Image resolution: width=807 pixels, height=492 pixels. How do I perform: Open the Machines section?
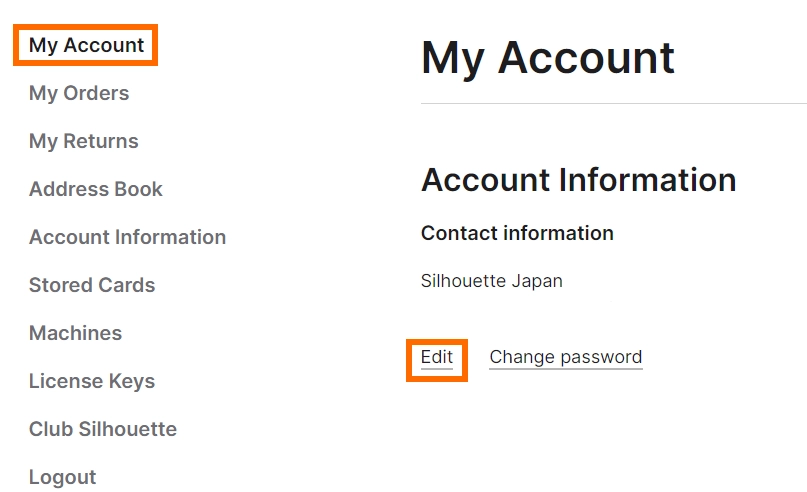pos(75,333)
